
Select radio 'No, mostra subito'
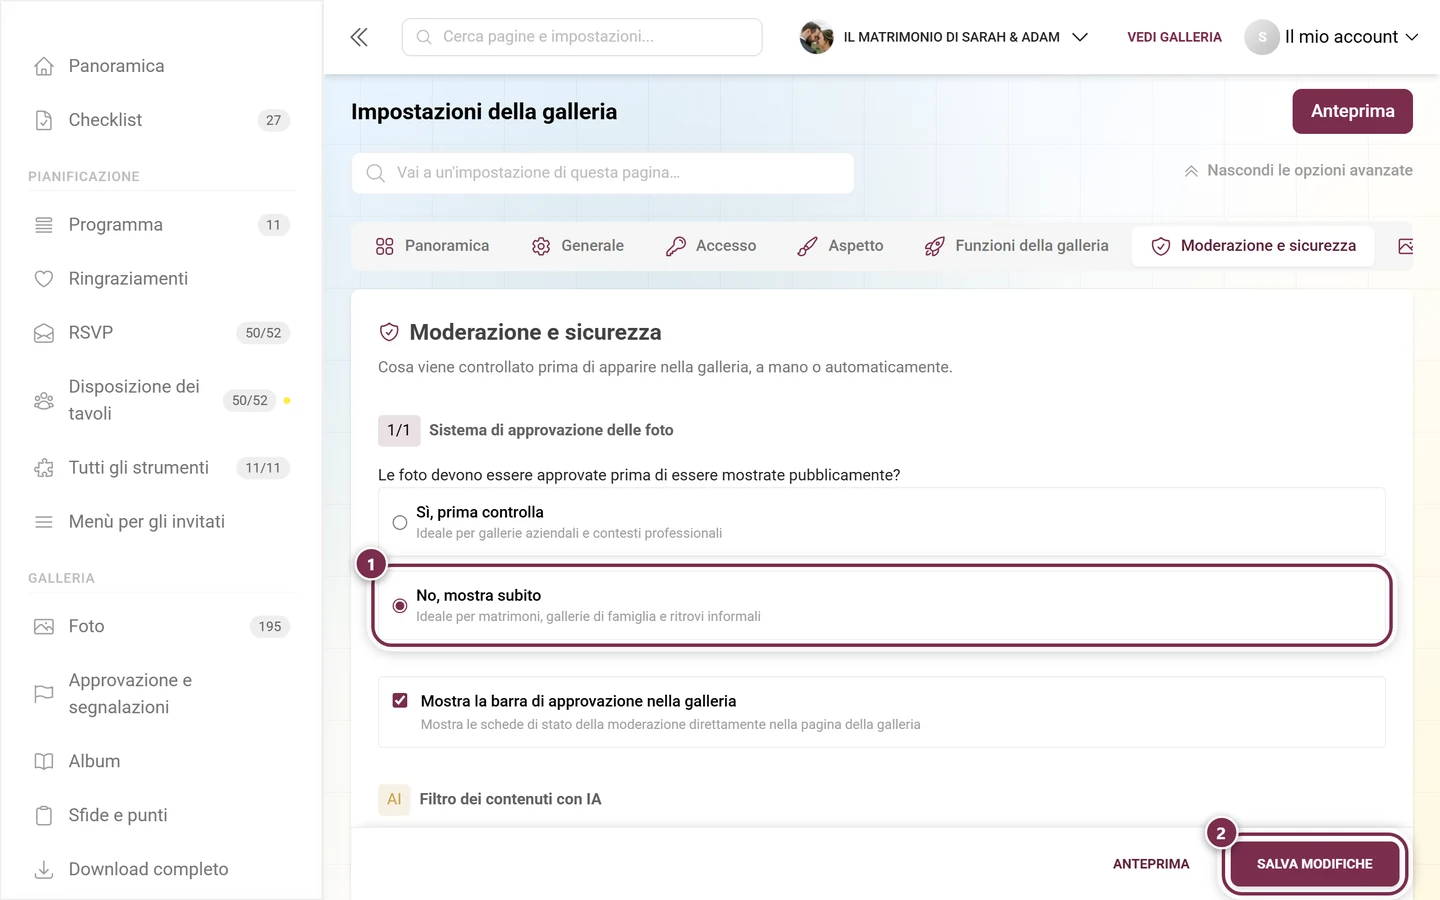[x=400, y=605]
